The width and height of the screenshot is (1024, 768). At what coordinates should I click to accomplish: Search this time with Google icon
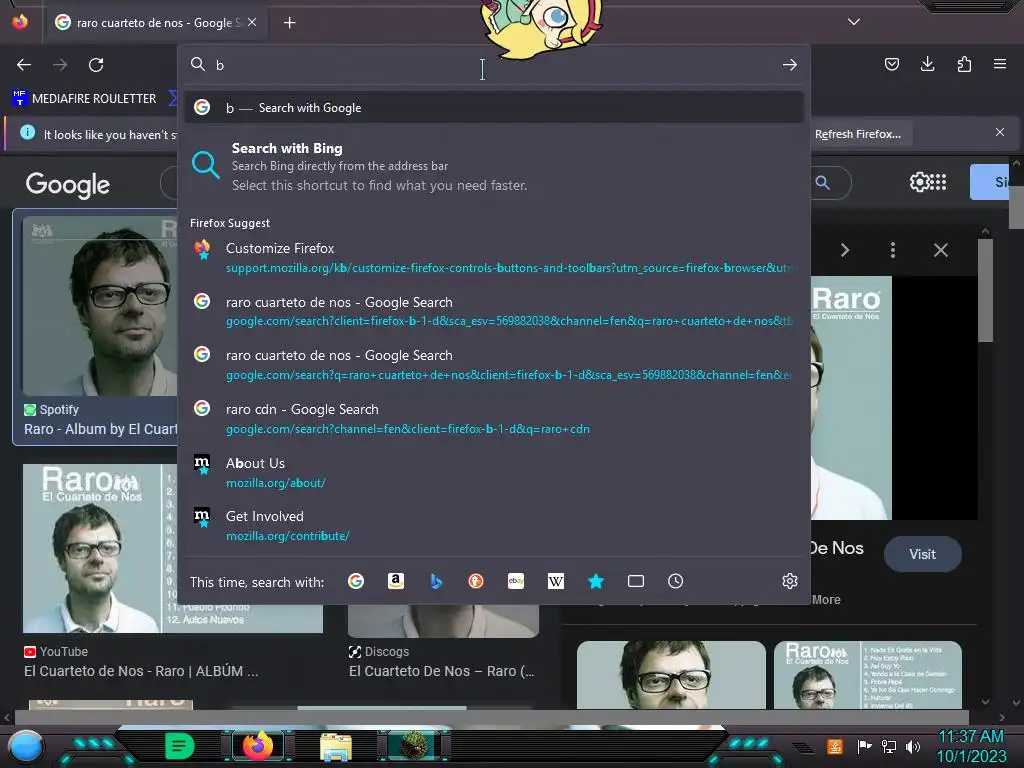click(356, 581)
